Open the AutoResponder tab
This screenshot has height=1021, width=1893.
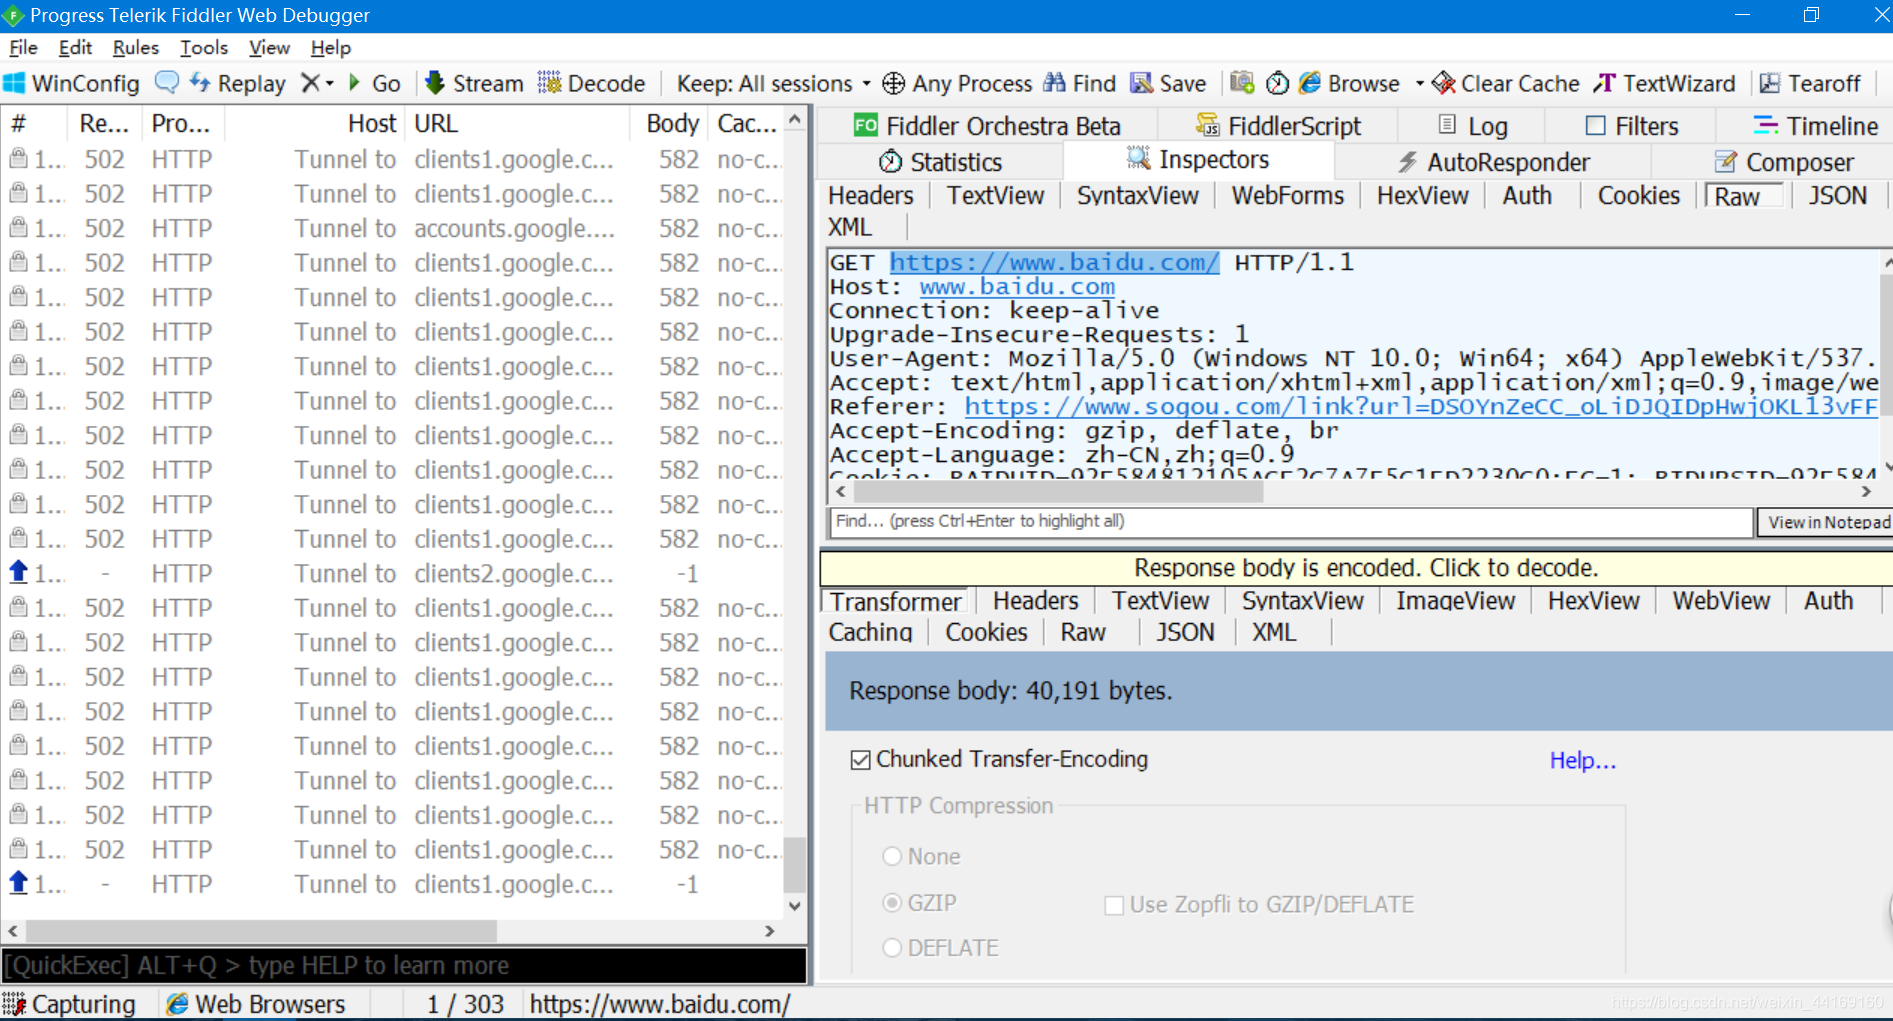click(1493, 162)
